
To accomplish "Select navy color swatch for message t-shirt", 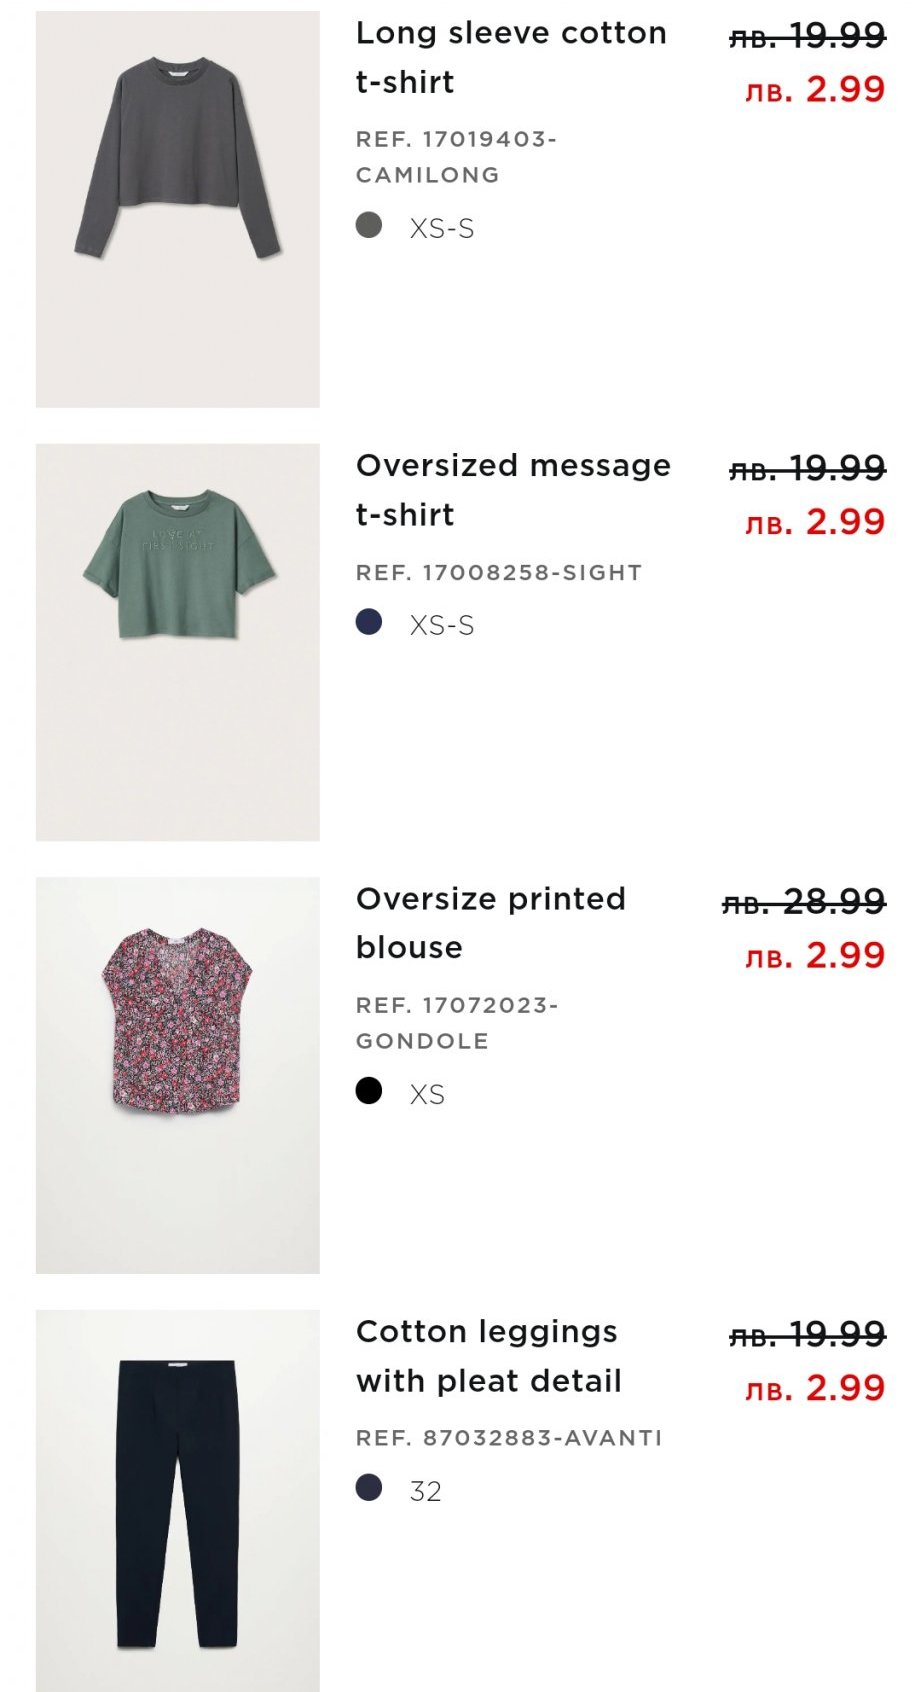I will pyautogui.click(x=369, y=622).
